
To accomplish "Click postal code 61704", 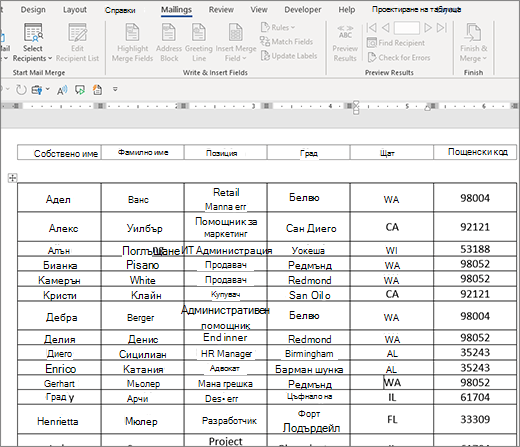I will 475,397.
